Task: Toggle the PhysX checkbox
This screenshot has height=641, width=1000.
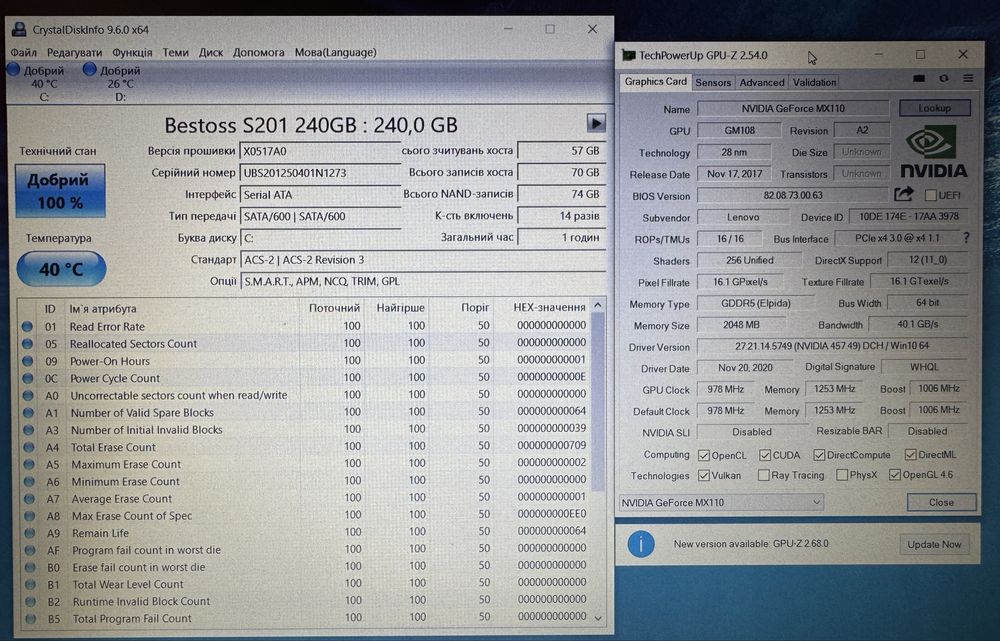Action: click(842, 475)
